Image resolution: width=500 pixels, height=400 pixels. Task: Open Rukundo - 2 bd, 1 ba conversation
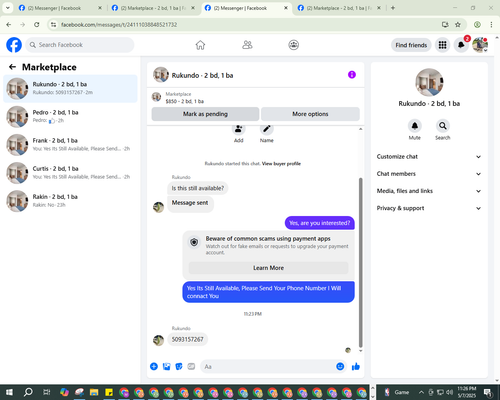click(x=70, y=88)
